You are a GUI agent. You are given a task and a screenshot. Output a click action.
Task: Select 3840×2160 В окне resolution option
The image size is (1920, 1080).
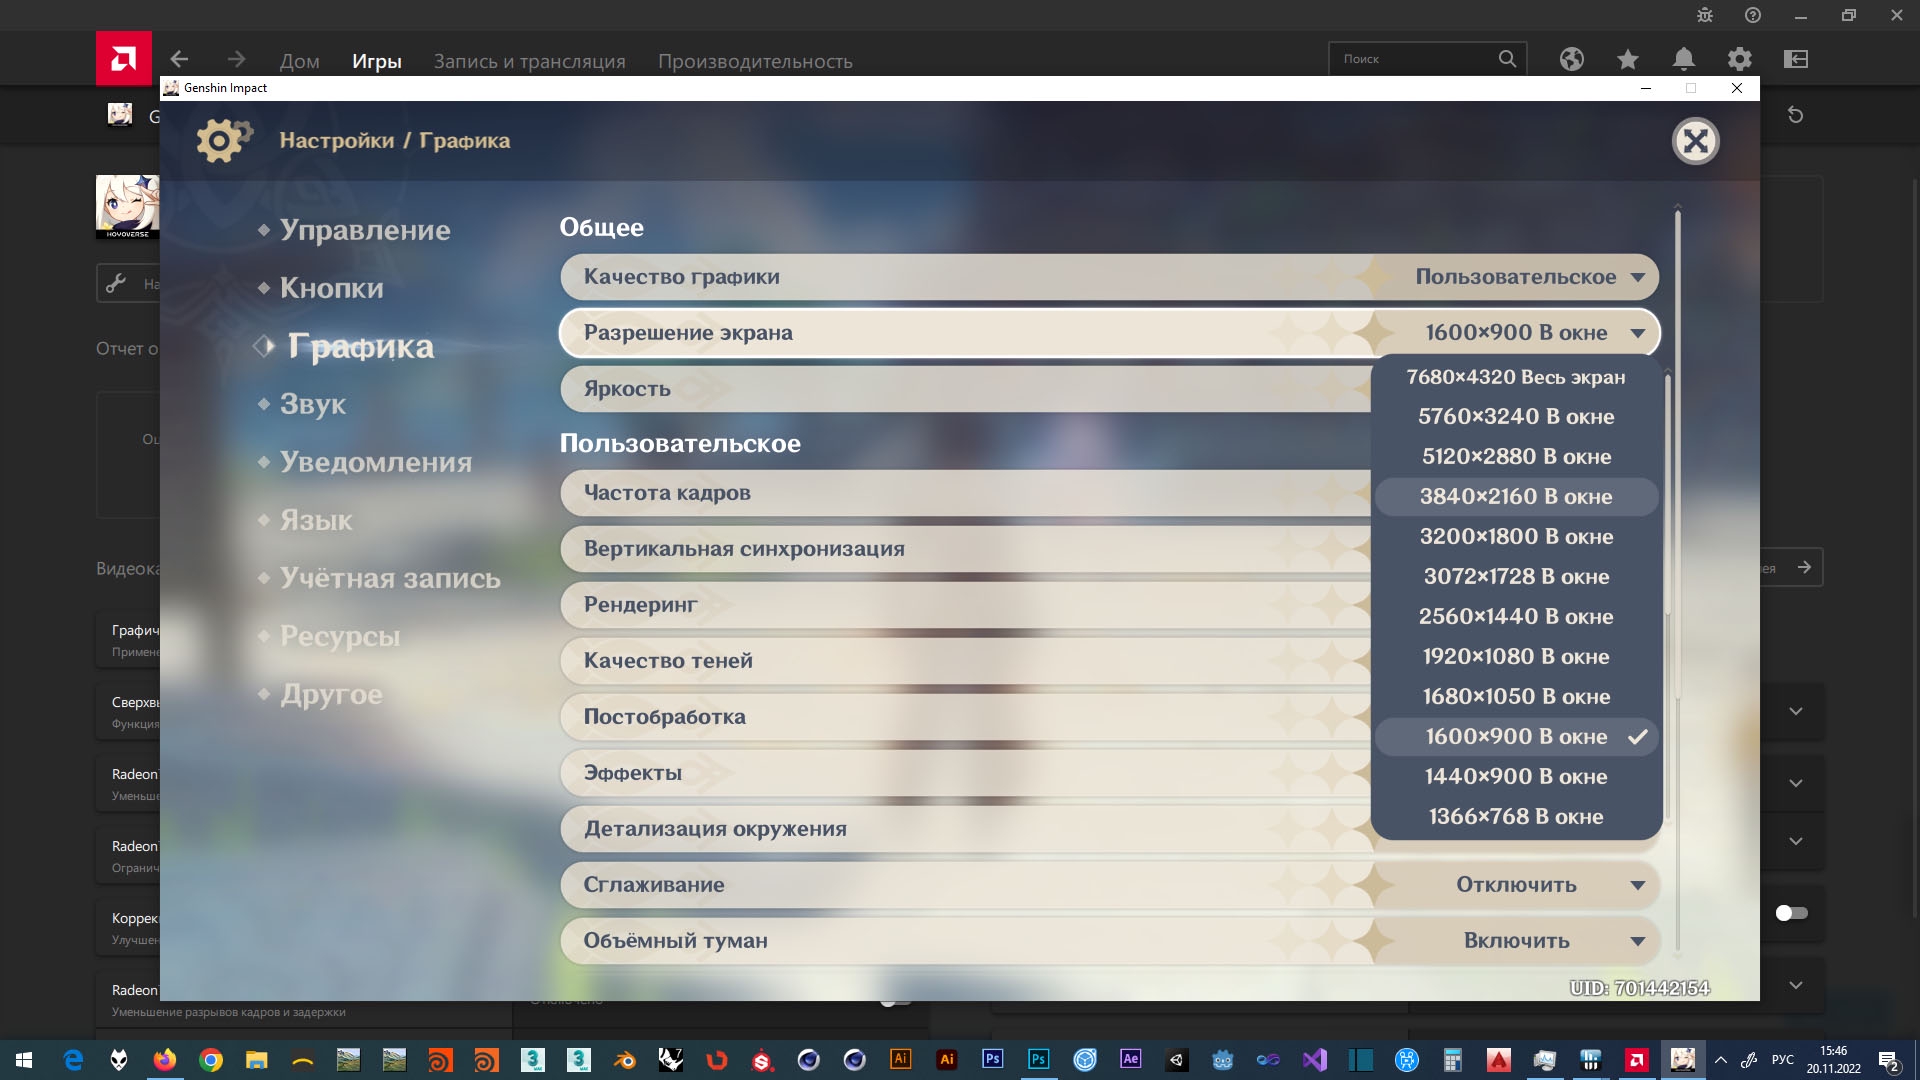[1515, 497]
